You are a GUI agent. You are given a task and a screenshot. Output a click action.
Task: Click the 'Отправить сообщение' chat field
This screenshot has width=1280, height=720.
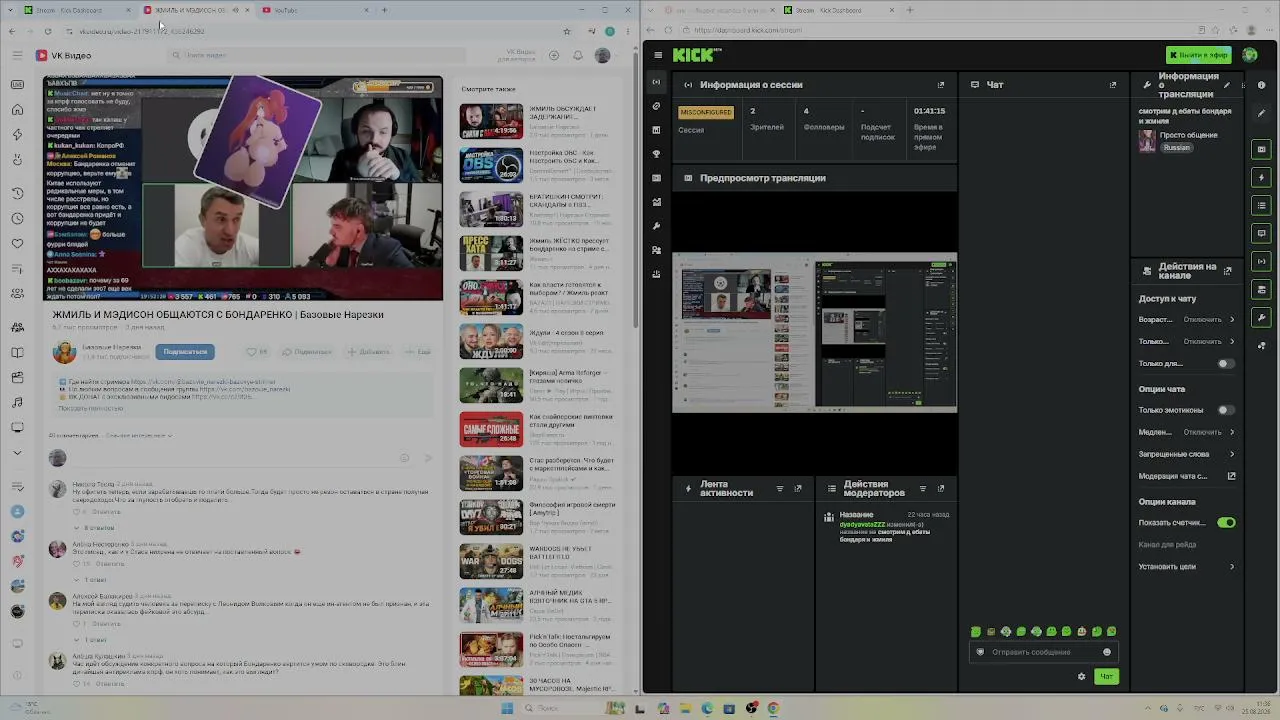coord(1042,652)
